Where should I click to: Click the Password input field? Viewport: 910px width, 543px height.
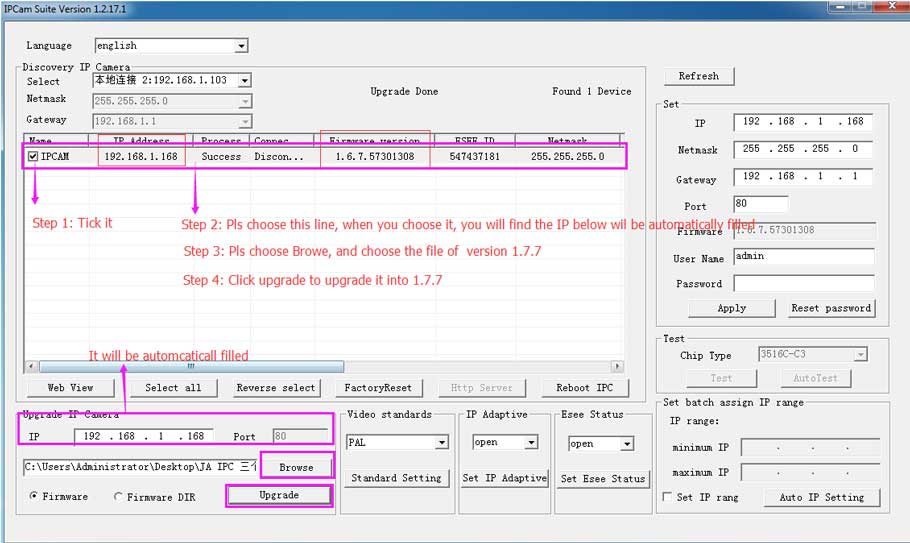coord(803,283)
